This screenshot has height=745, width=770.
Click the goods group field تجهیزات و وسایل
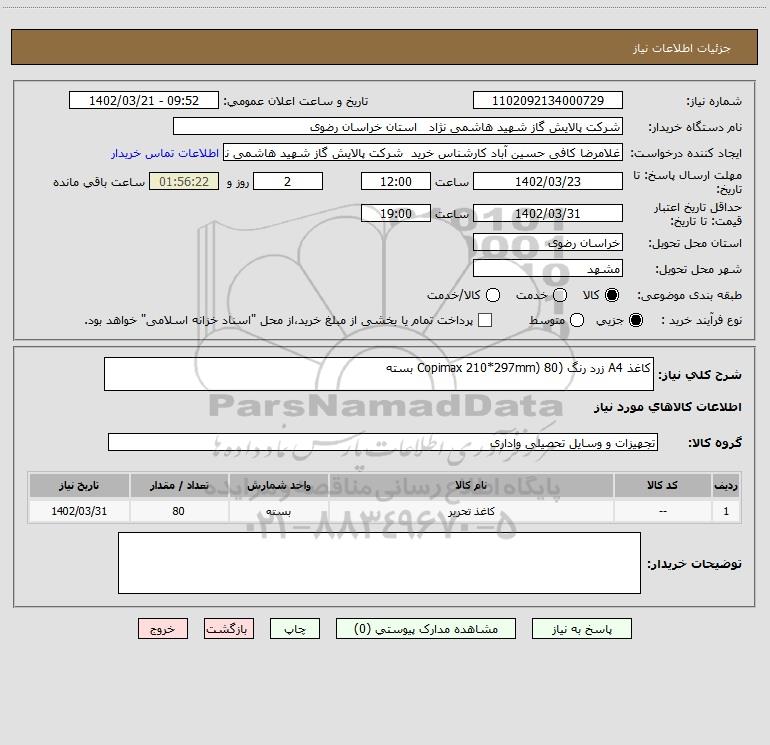click(x=383, y=442)
